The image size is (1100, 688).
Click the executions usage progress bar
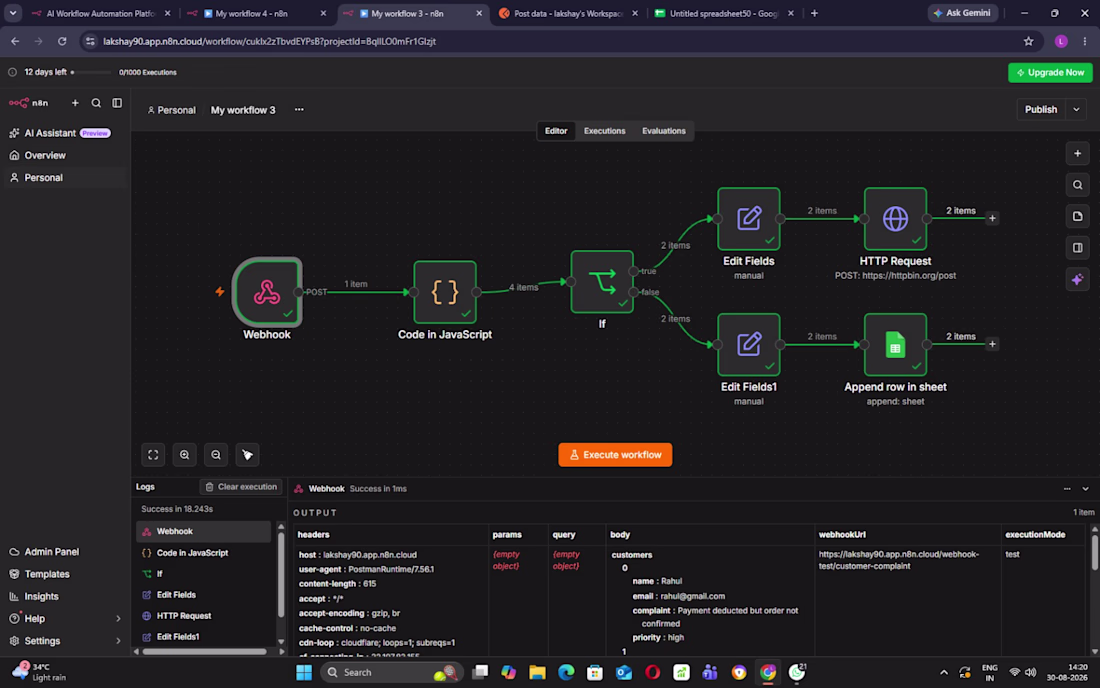coord(91,72)
